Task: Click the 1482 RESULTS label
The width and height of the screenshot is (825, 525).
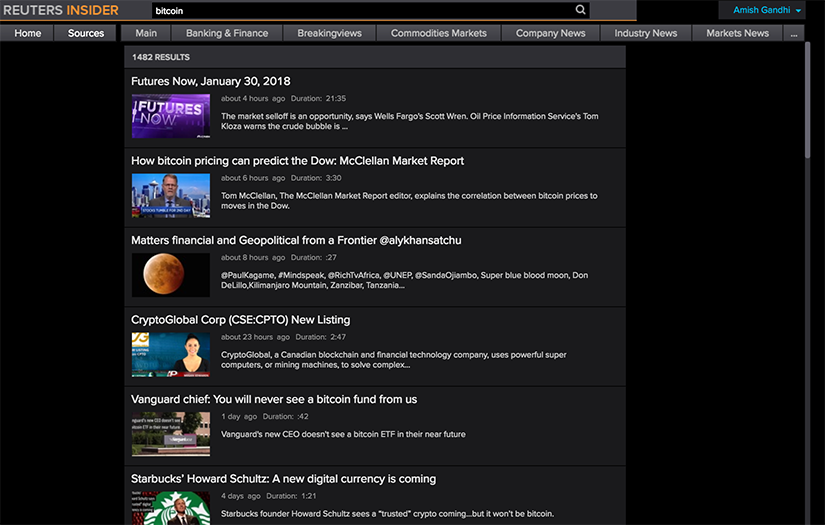Action: [x=160, y=57]
